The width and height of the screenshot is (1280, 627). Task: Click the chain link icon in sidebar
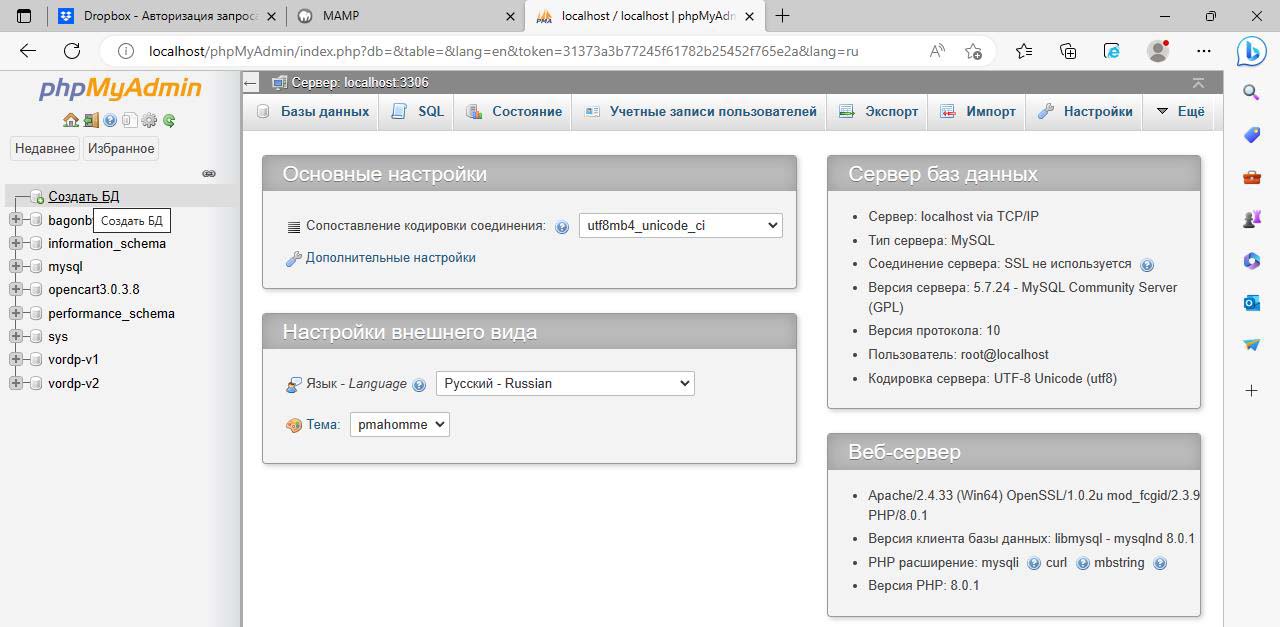(209, 173)
